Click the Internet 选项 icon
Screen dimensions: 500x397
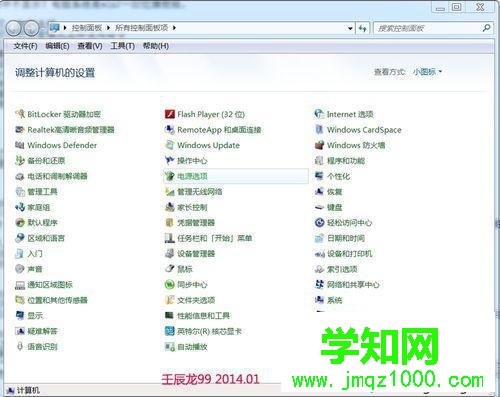[319, 114]
